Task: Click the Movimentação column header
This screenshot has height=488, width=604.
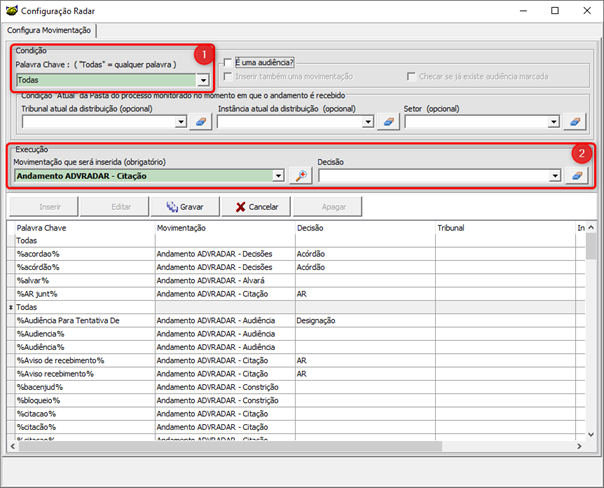Action: point(225,228)
